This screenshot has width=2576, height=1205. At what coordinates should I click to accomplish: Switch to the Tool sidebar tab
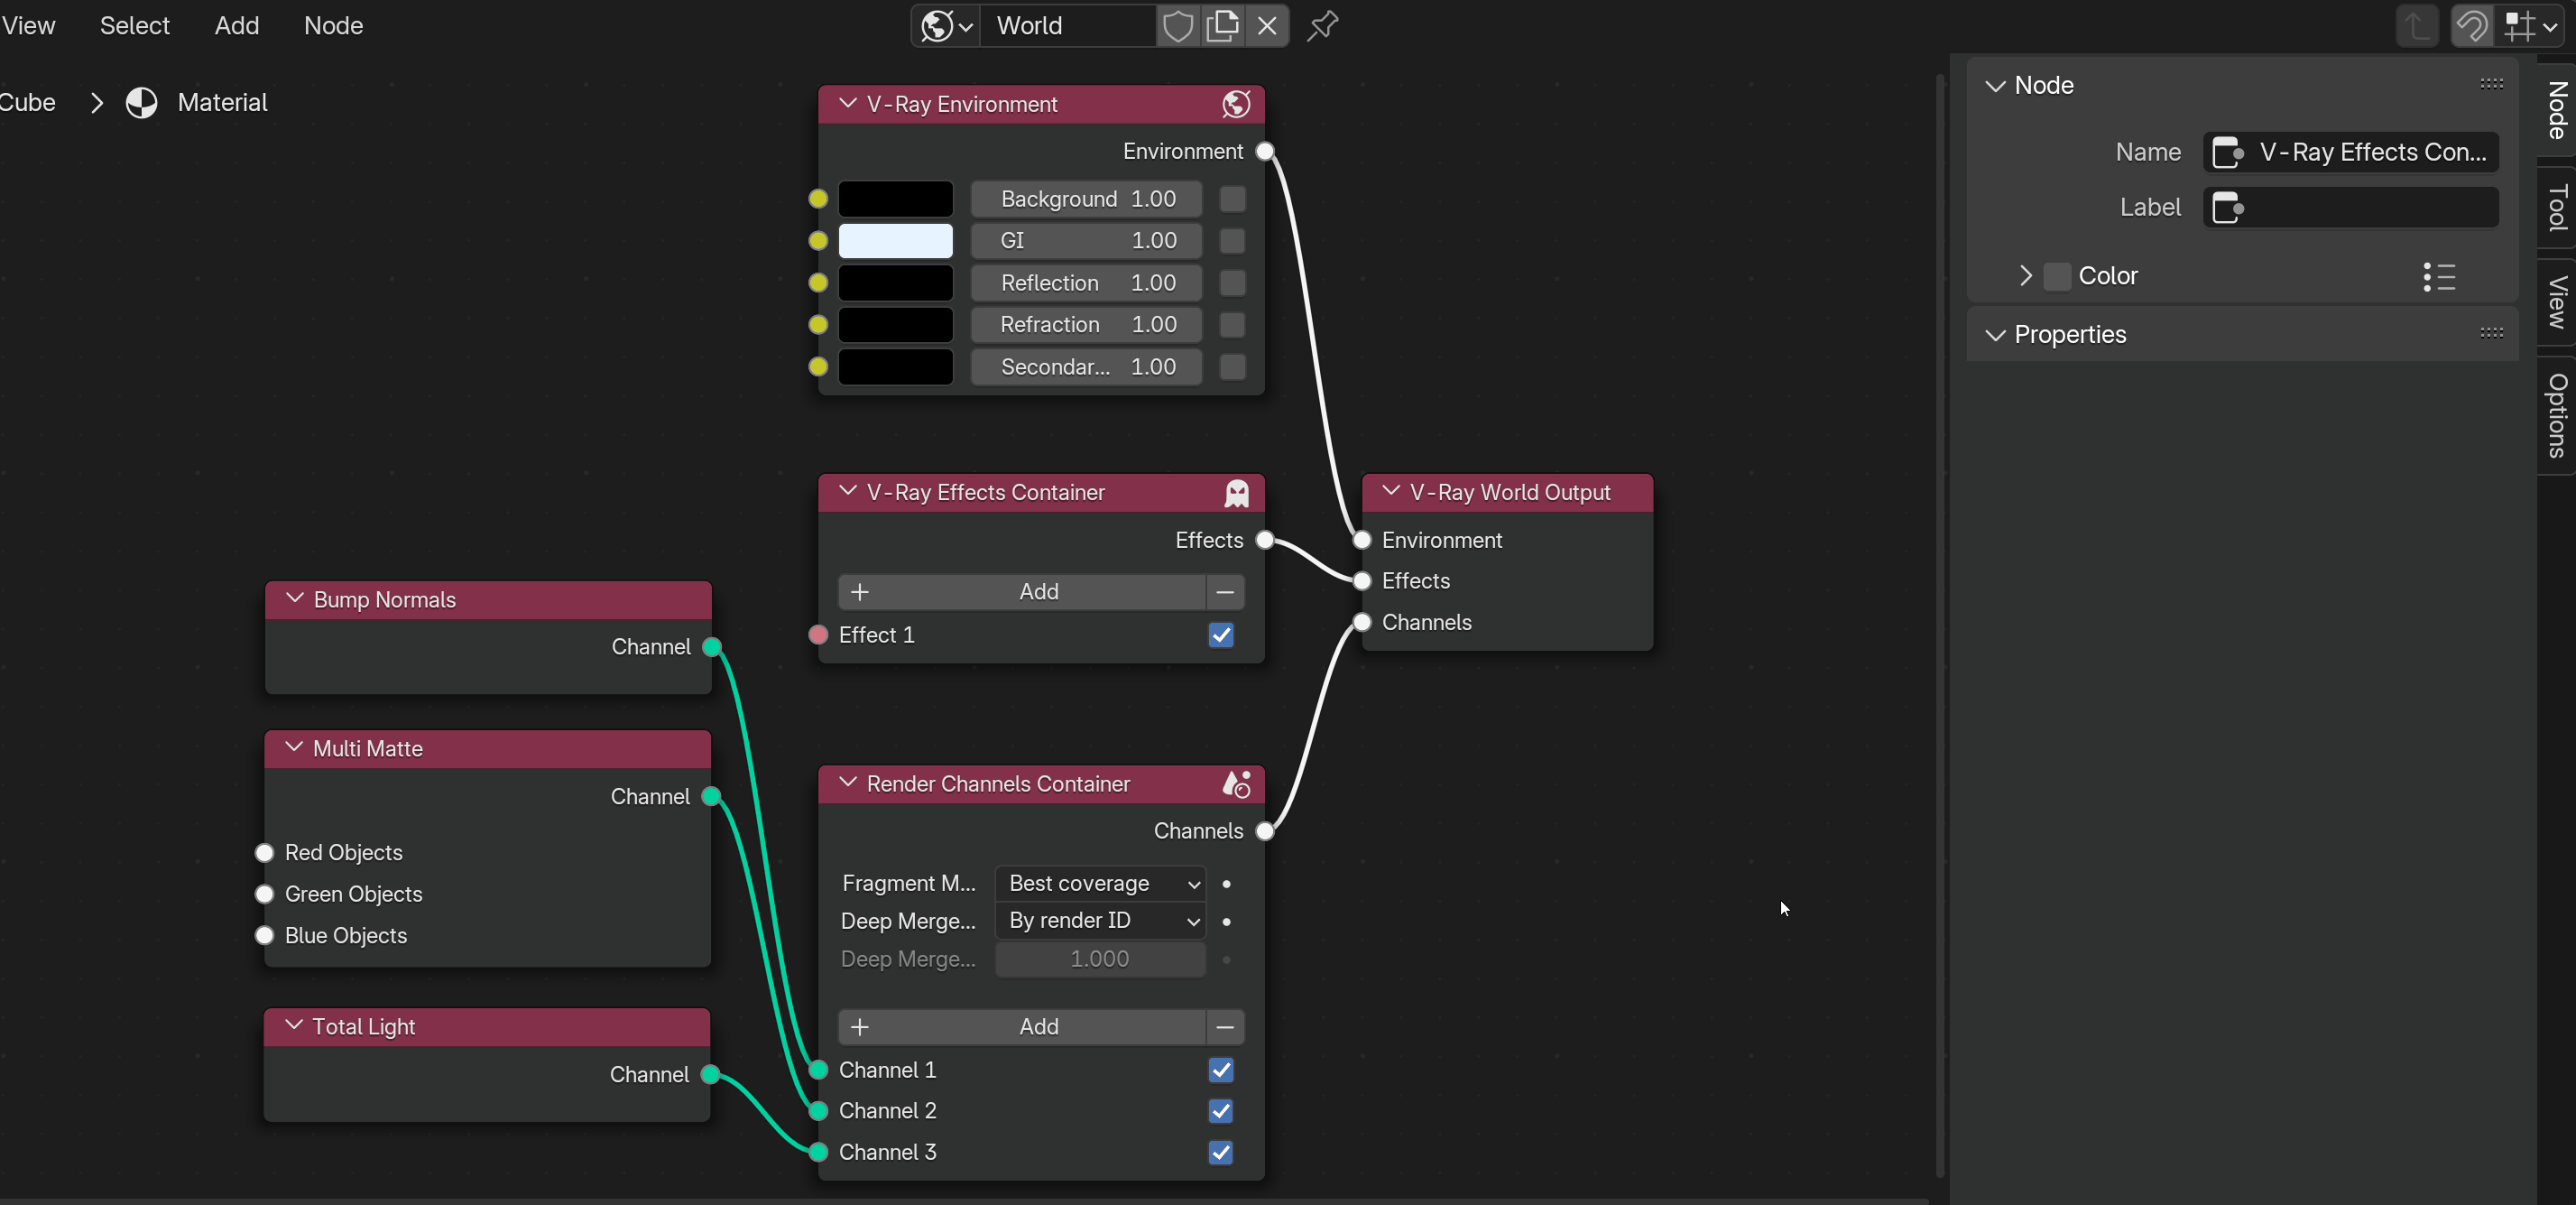coord(2556,207)
